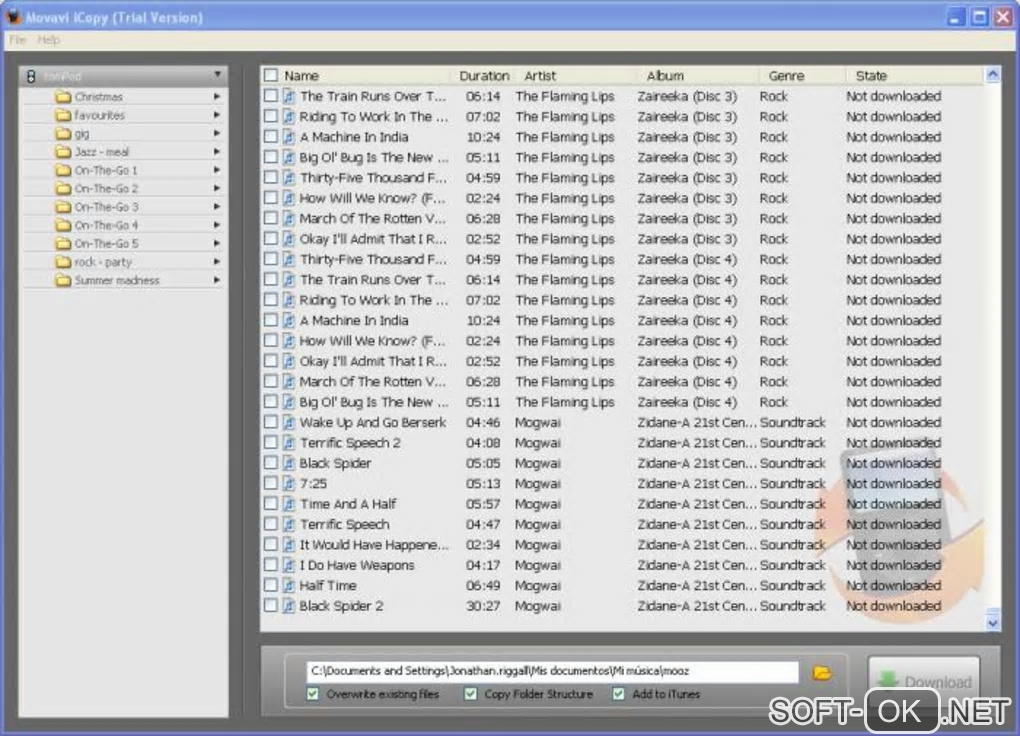Click the destination folder path field
Viewport: 1020px width, 736px height.
pyautogui.click(x=552, y=672)
